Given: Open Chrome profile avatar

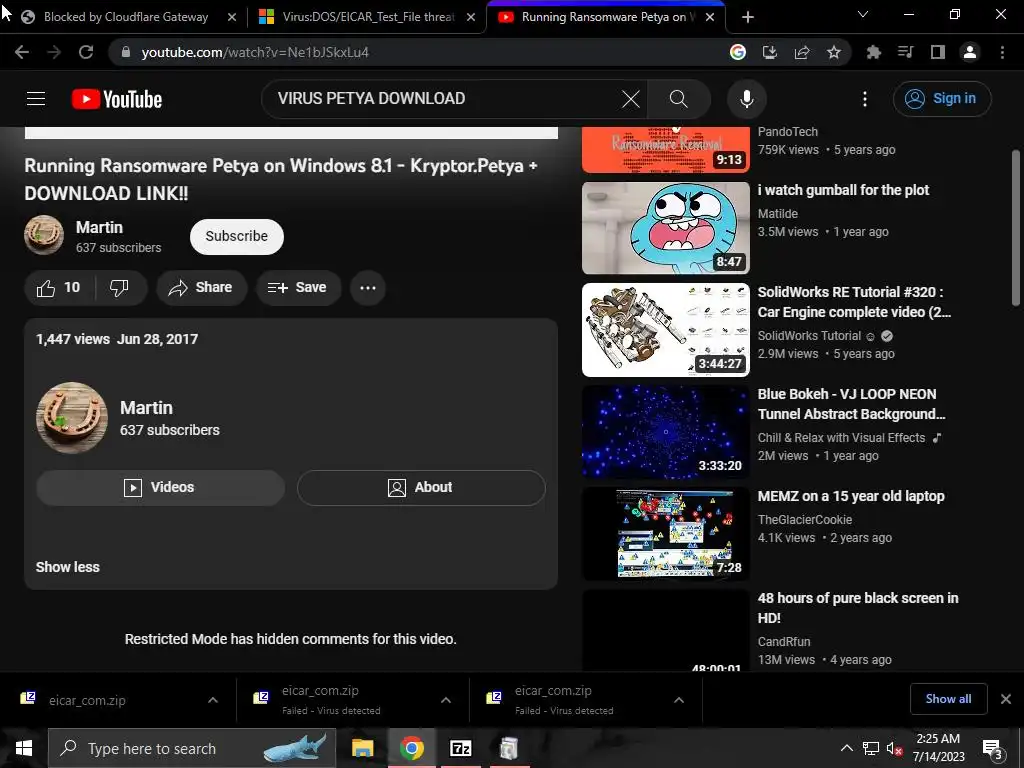Looking at the screenshot, I should (970, 52).
